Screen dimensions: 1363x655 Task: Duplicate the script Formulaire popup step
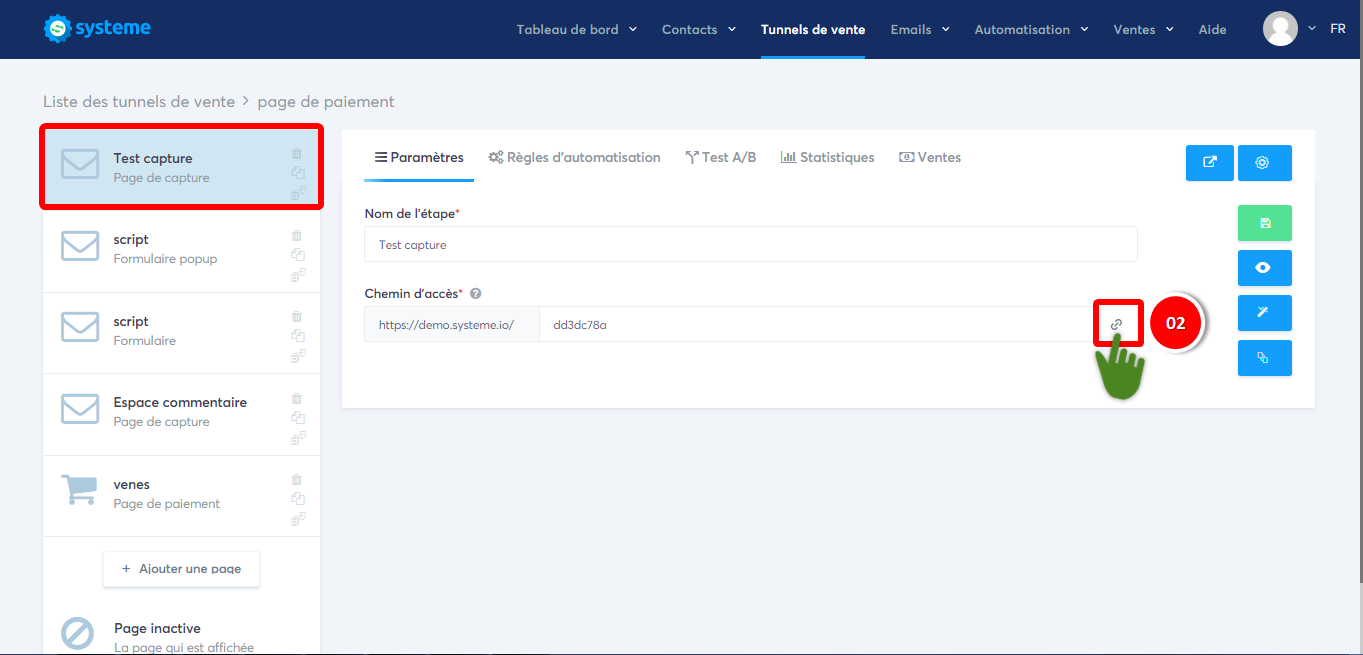[x=298, y=255]
